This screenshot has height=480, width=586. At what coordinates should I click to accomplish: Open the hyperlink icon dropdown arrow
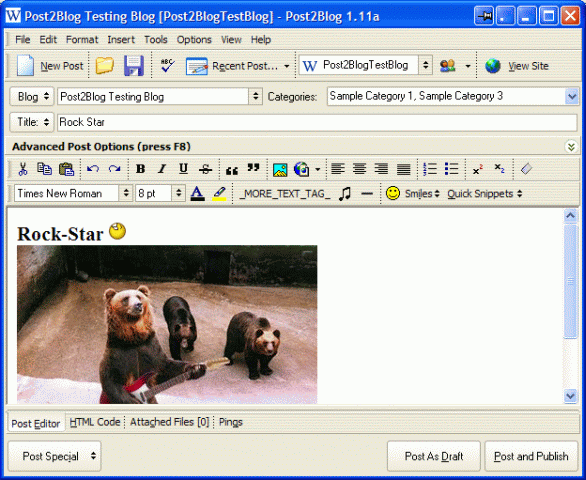click(318, 169)
